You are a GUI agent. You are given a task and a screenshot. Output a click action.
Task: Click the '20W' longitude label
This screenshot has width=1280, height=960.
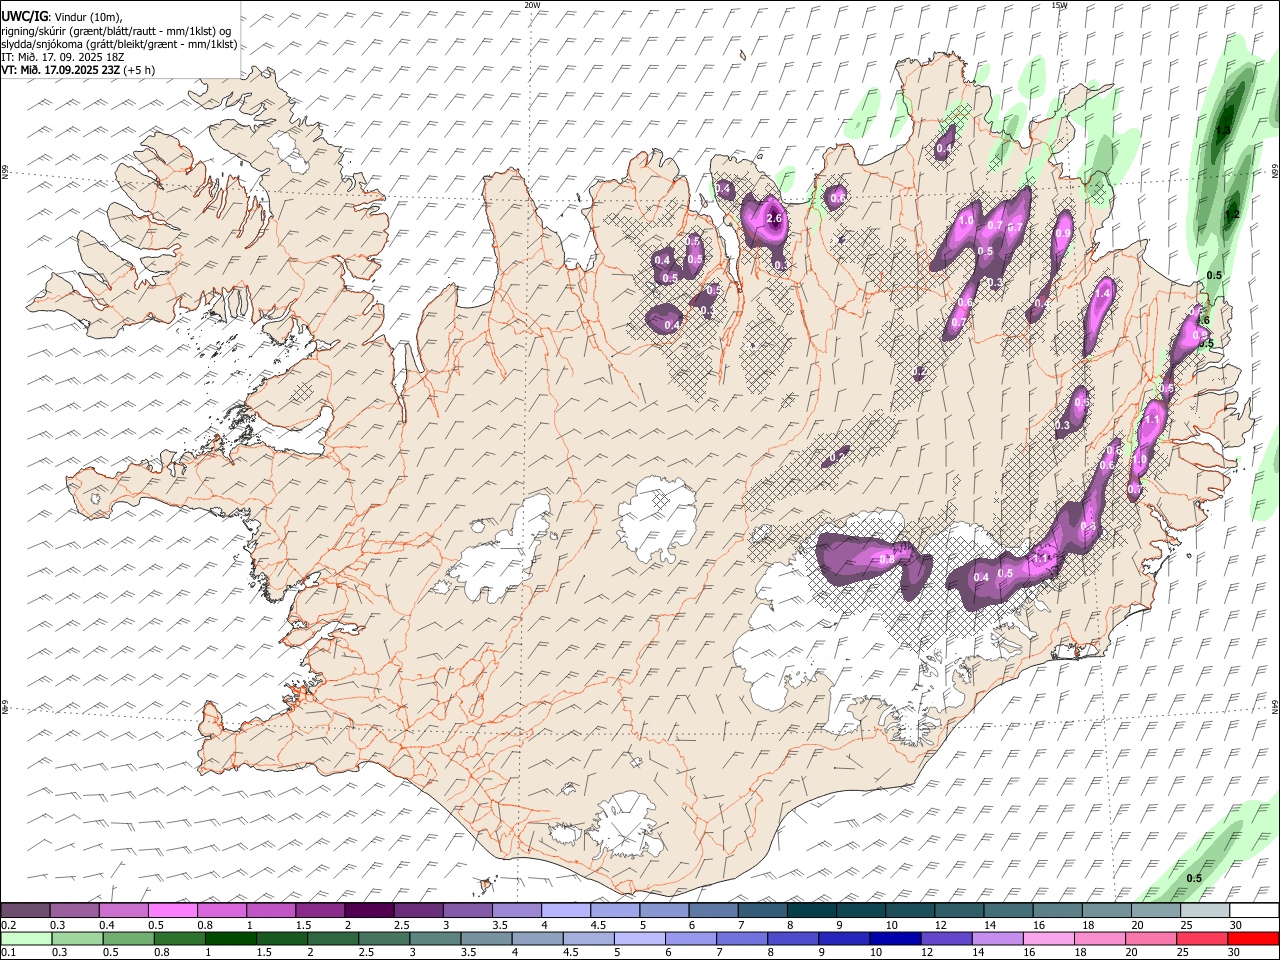[x=532, y=5]
